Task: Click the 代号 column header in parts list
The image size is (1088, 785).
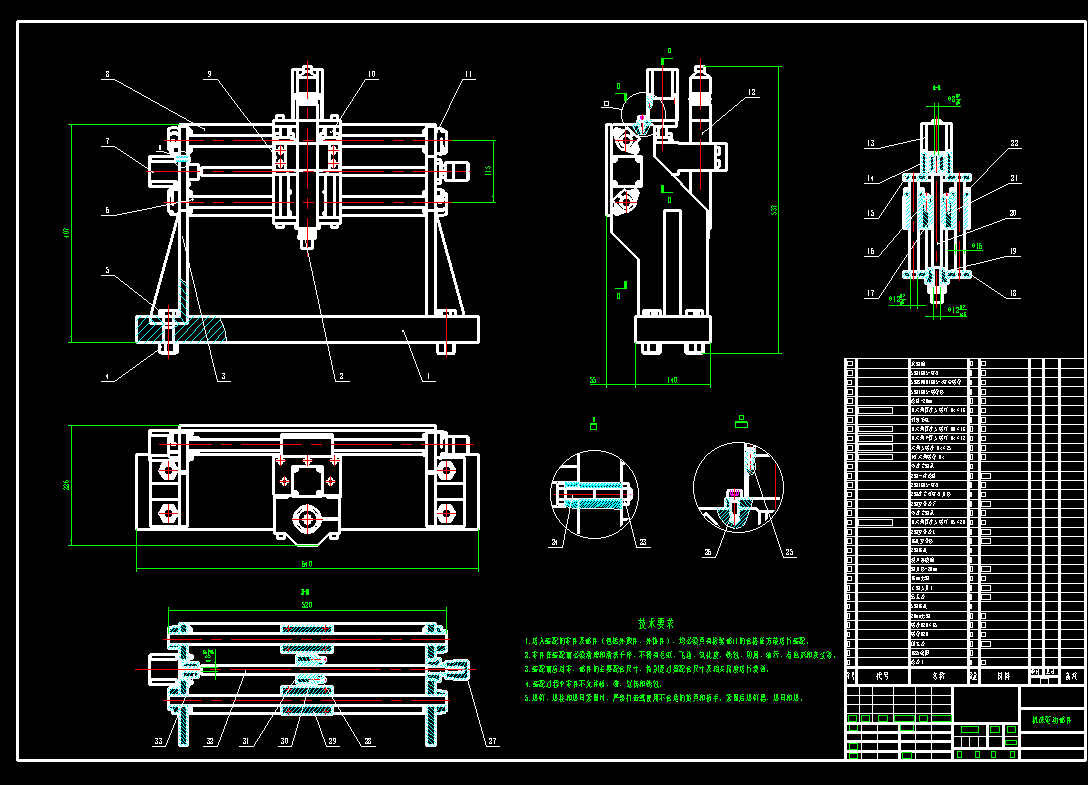Action: [x=883, y=675]
